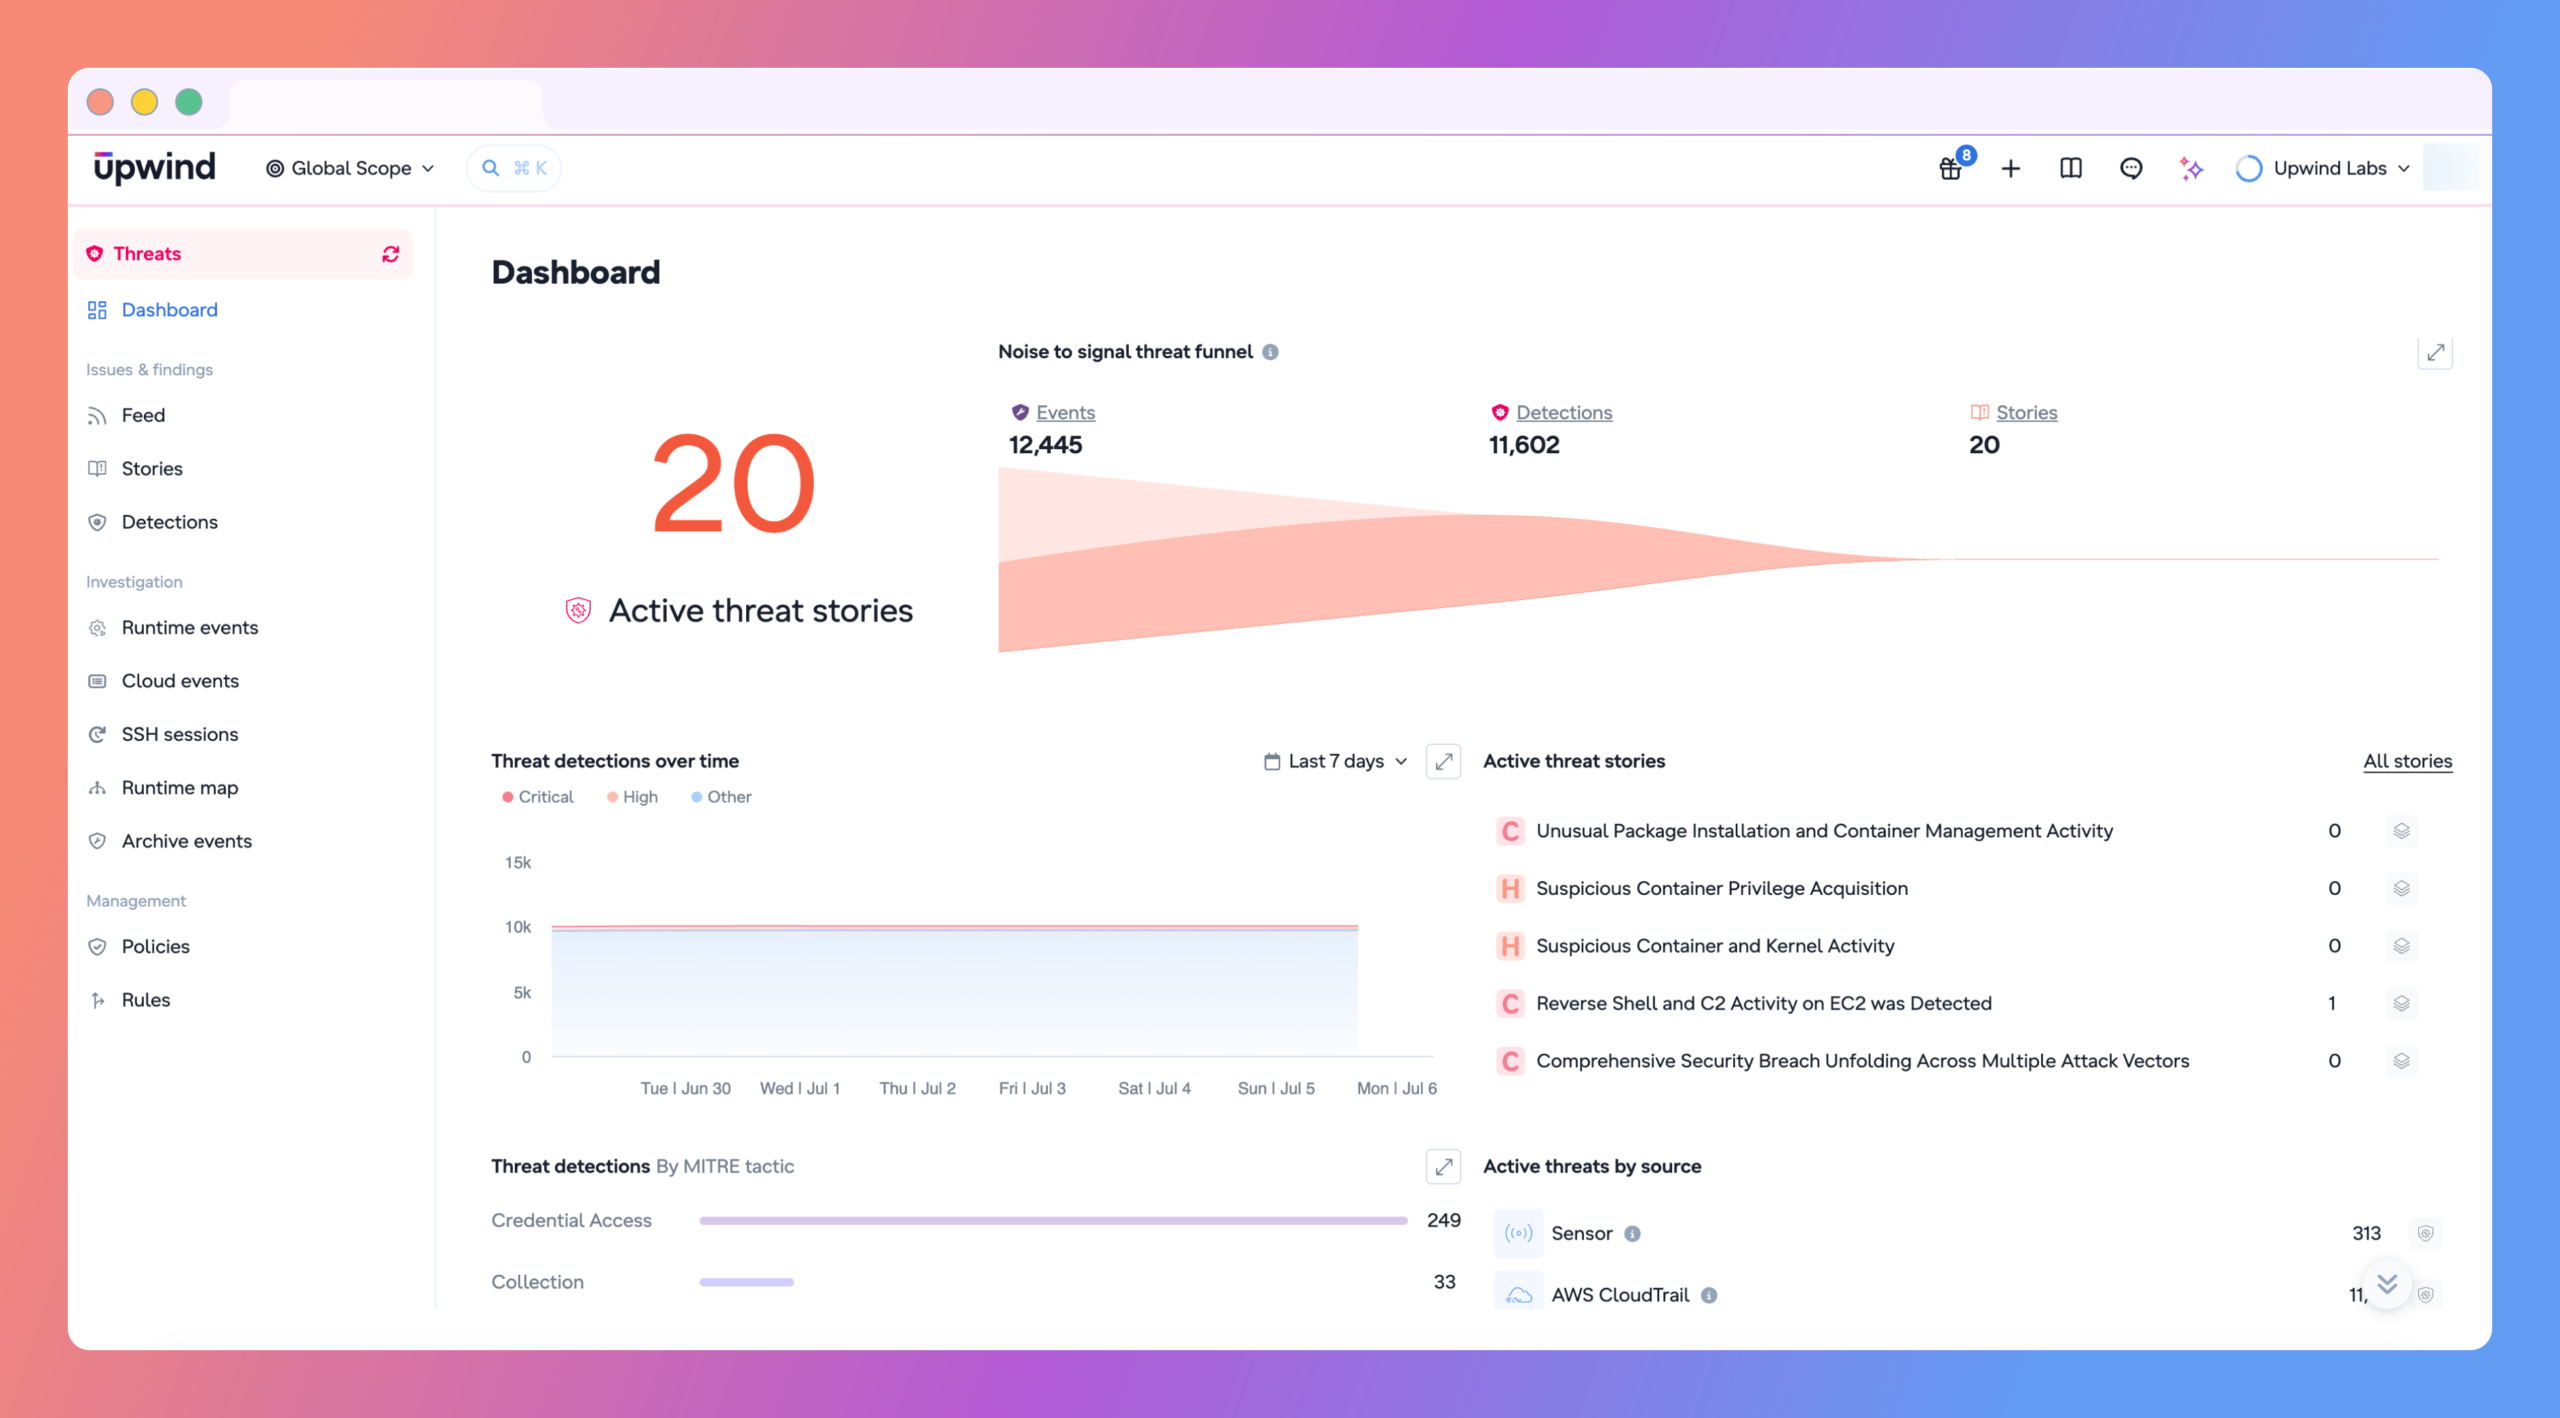Screen dimensions: 2560x1418
Task: Open Comprehensive Security Breach Unfolding story
Action: pos(1862,1061)
